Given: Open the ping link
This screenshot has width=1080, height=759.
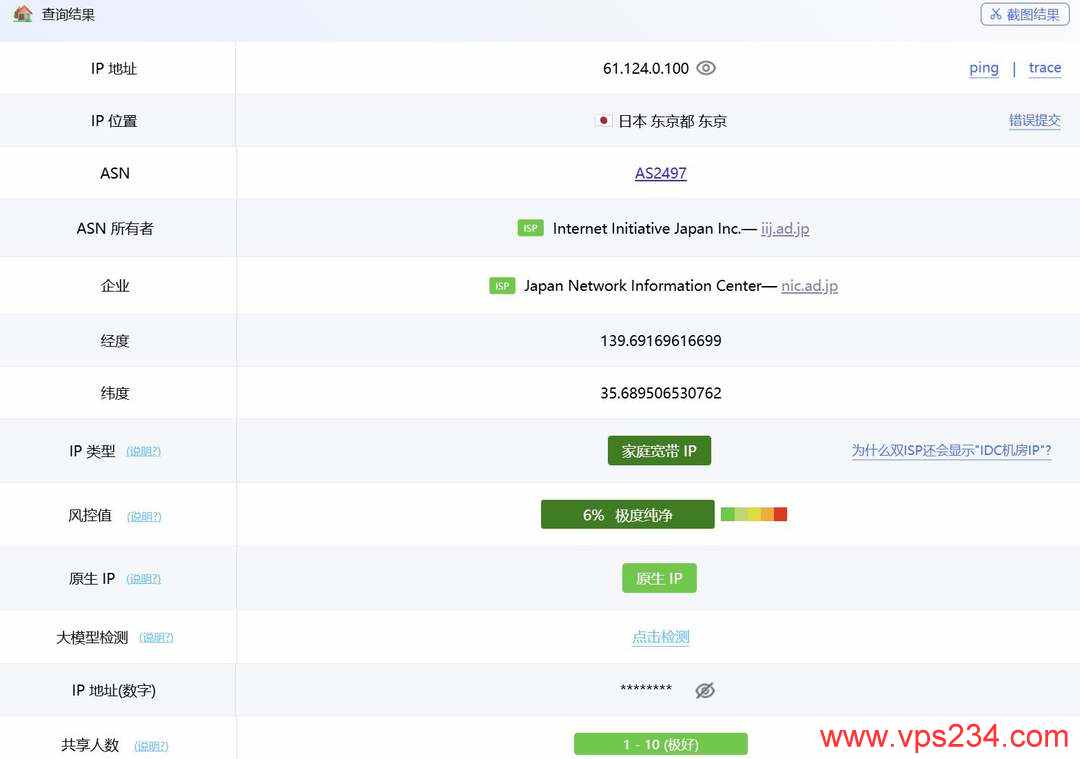Looking at the screenshot, I should [x=984, y=68].
